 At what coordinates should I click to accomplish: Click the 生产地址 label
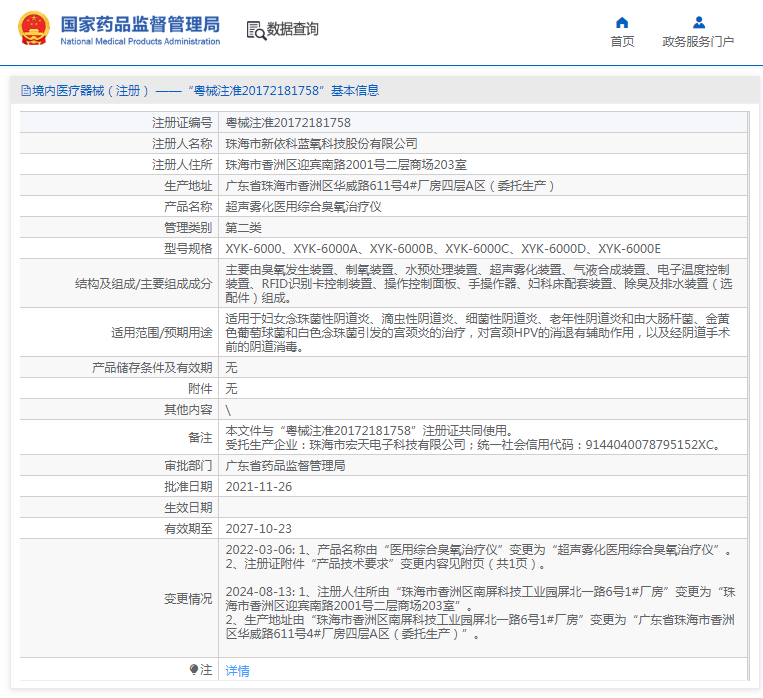(188, 185)
